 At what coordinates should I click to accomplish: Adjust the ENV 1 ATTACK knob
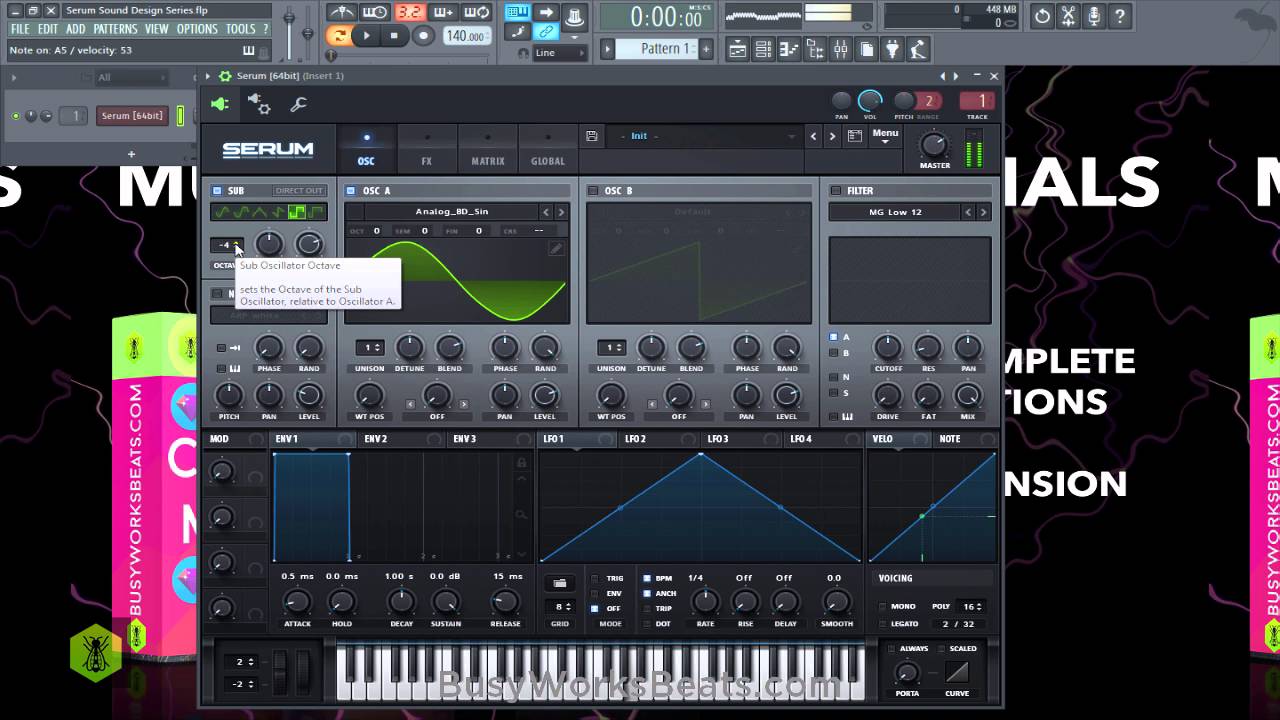297,602
